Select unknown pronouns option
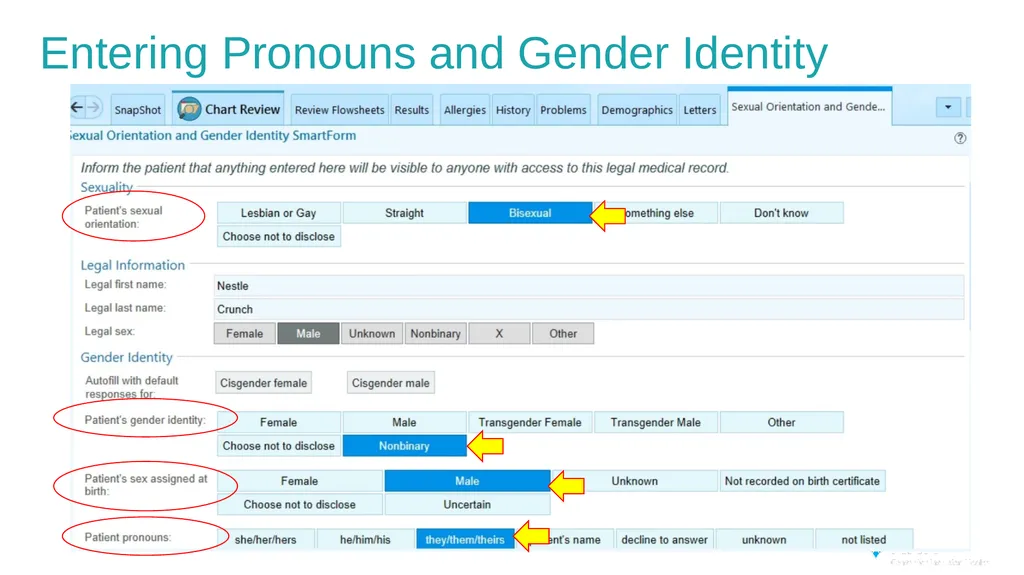 [764, 540]
